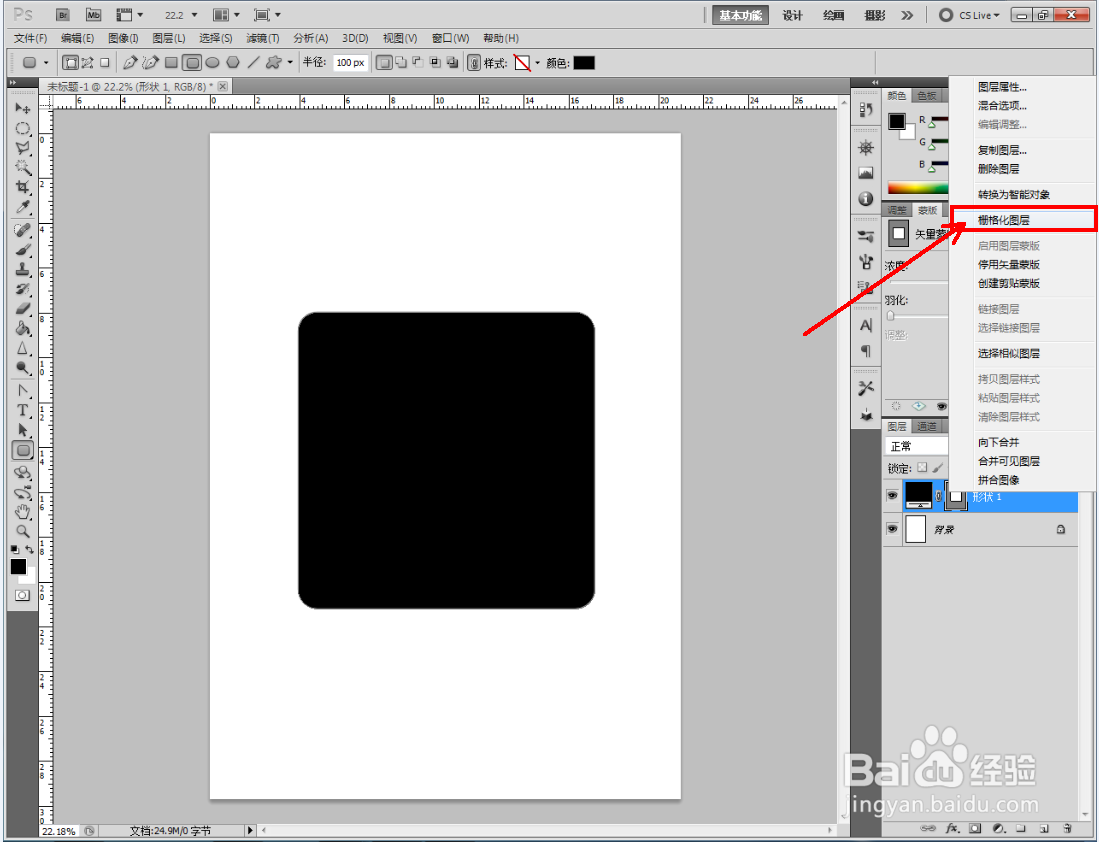The image size is (1099, 842).
Task: Select the Horizontal Type tool
Action: click(x=22, y=410)
